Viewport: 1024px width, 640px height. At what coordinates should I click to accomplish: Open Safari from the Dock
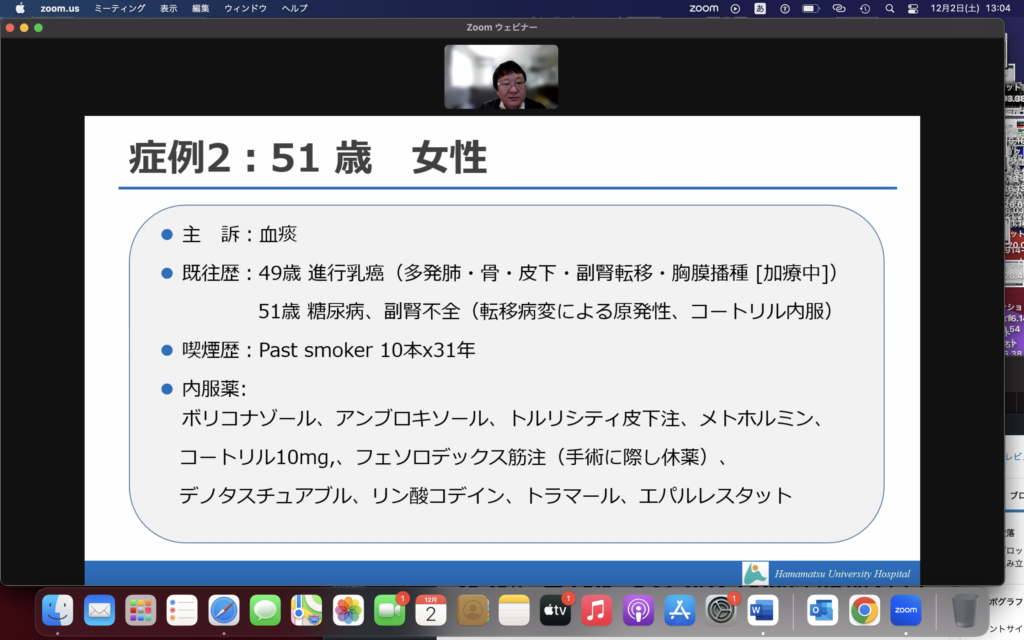pos(223,609)
